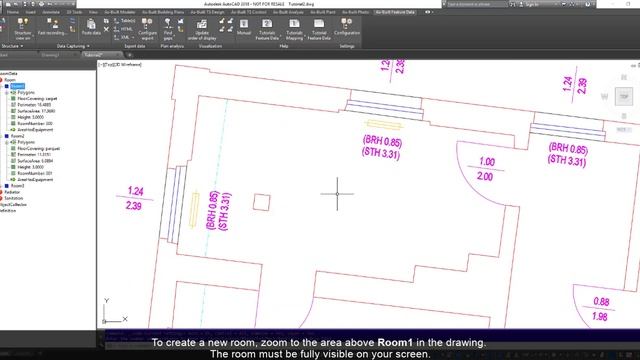Add a new drawing tab with plus
This screenshot has height=360, width=640.
click(x=130, y=55)
